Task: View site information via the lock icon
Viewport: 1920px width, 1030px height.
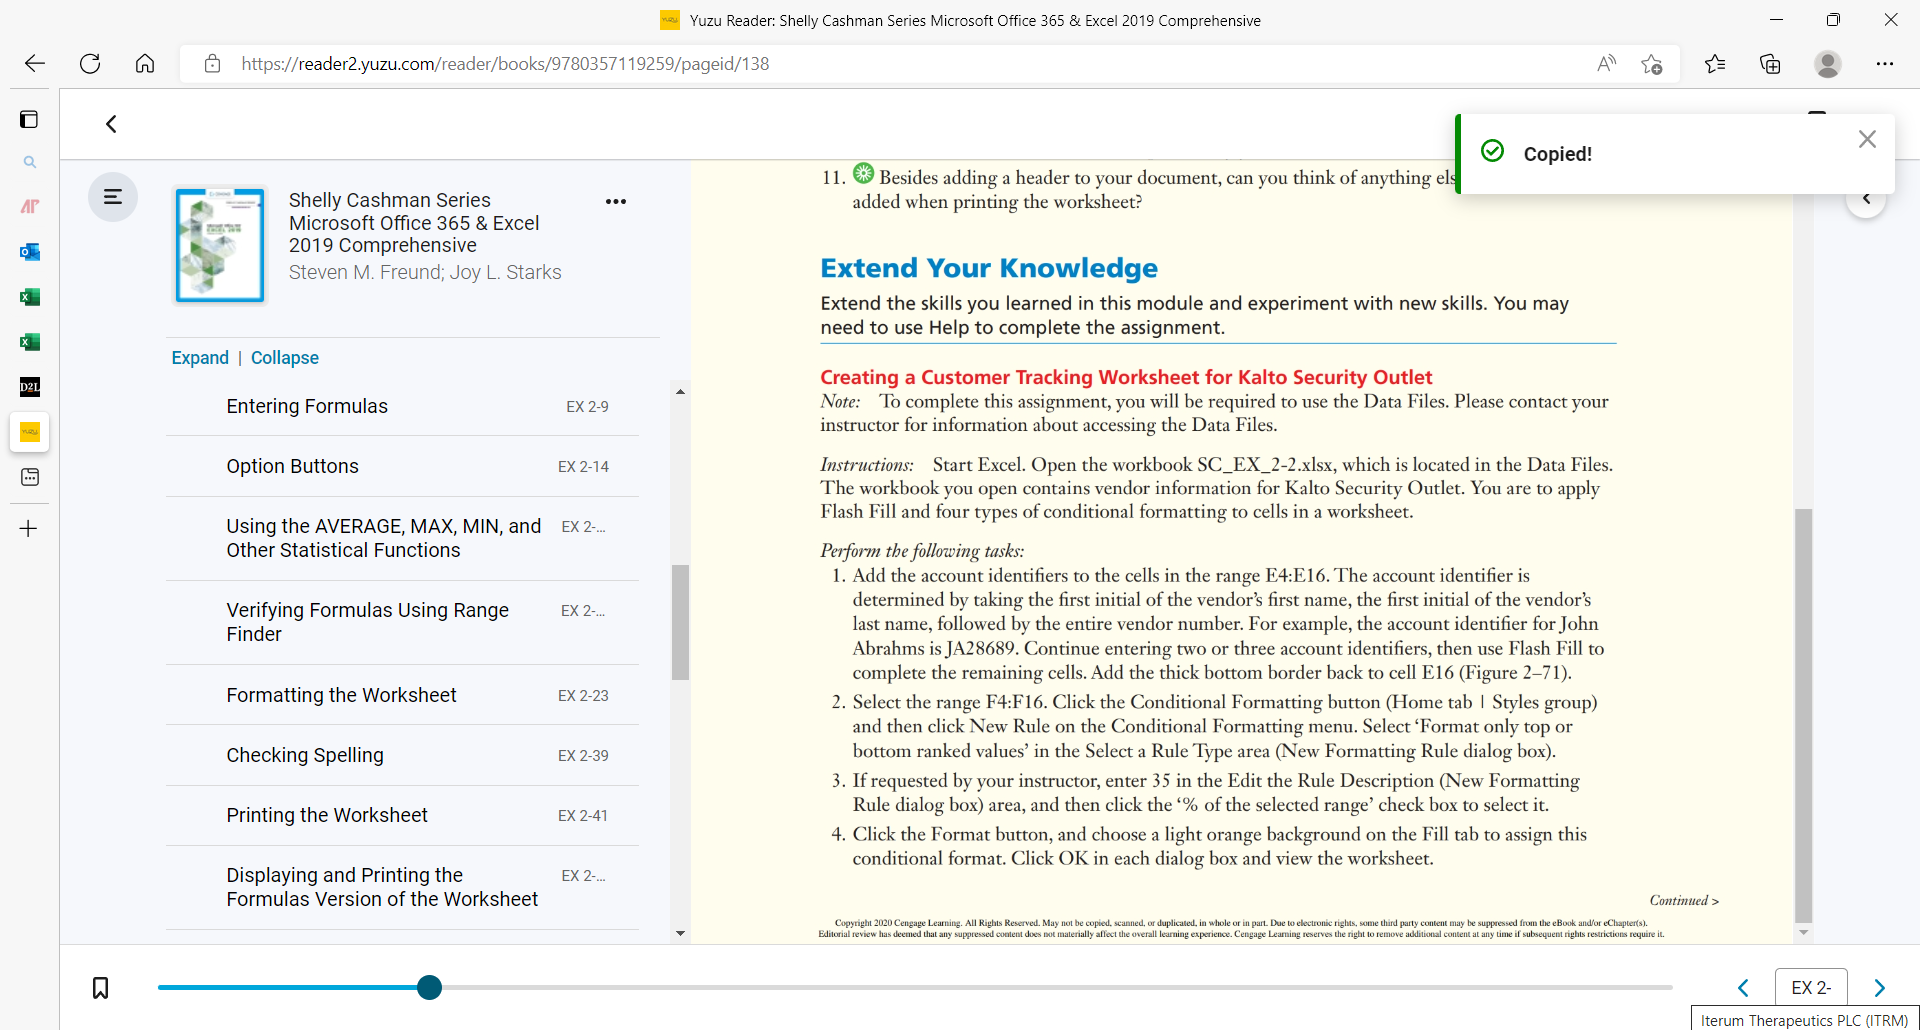Action: 212,64
